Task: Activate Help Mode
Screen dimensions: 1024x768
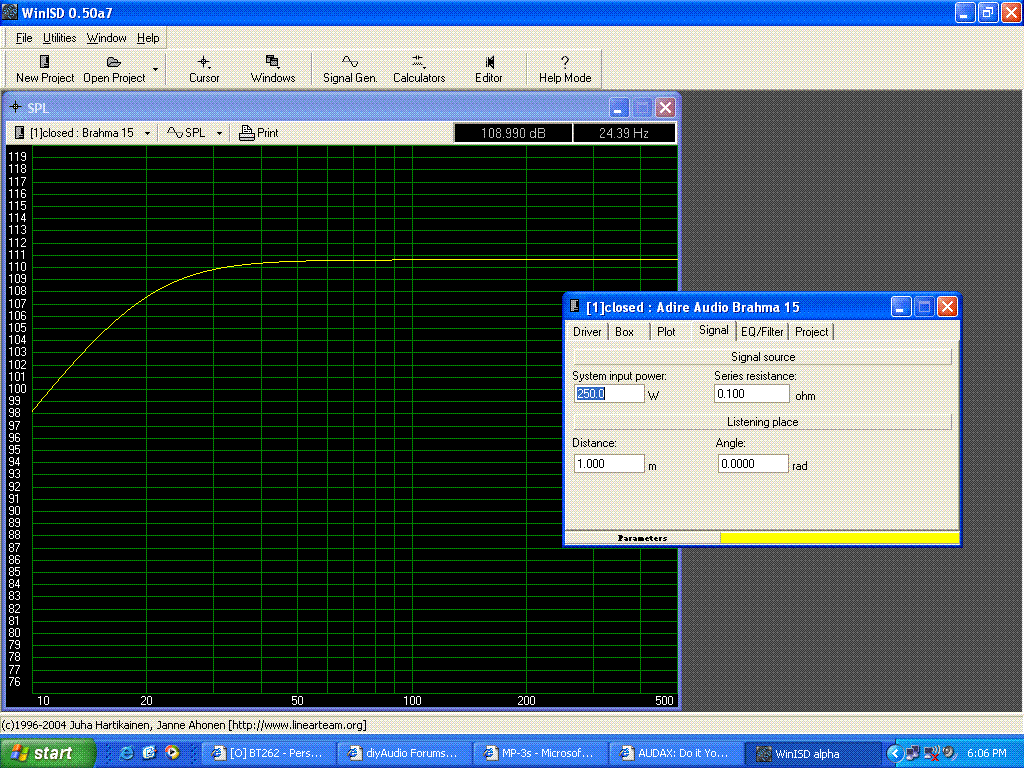Action: coord(565,69)
